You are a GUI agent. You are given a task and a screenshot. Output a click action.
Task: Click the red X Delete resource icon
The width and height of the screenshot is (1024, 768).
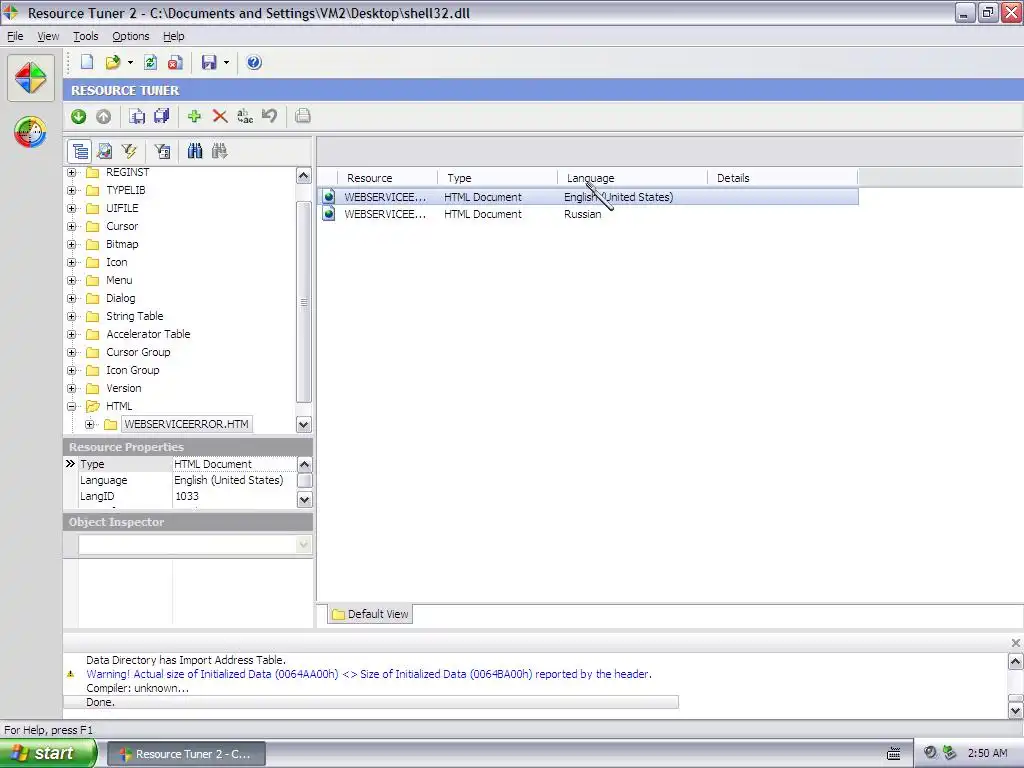click(220, 116)
